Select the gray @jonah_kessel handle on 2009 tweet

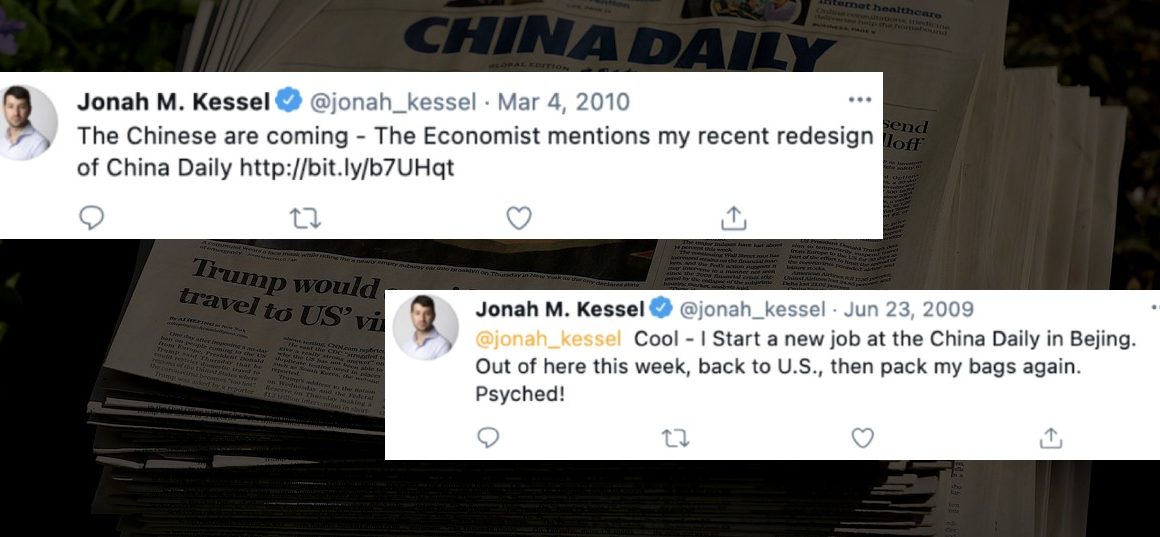[x=752, y=308]
